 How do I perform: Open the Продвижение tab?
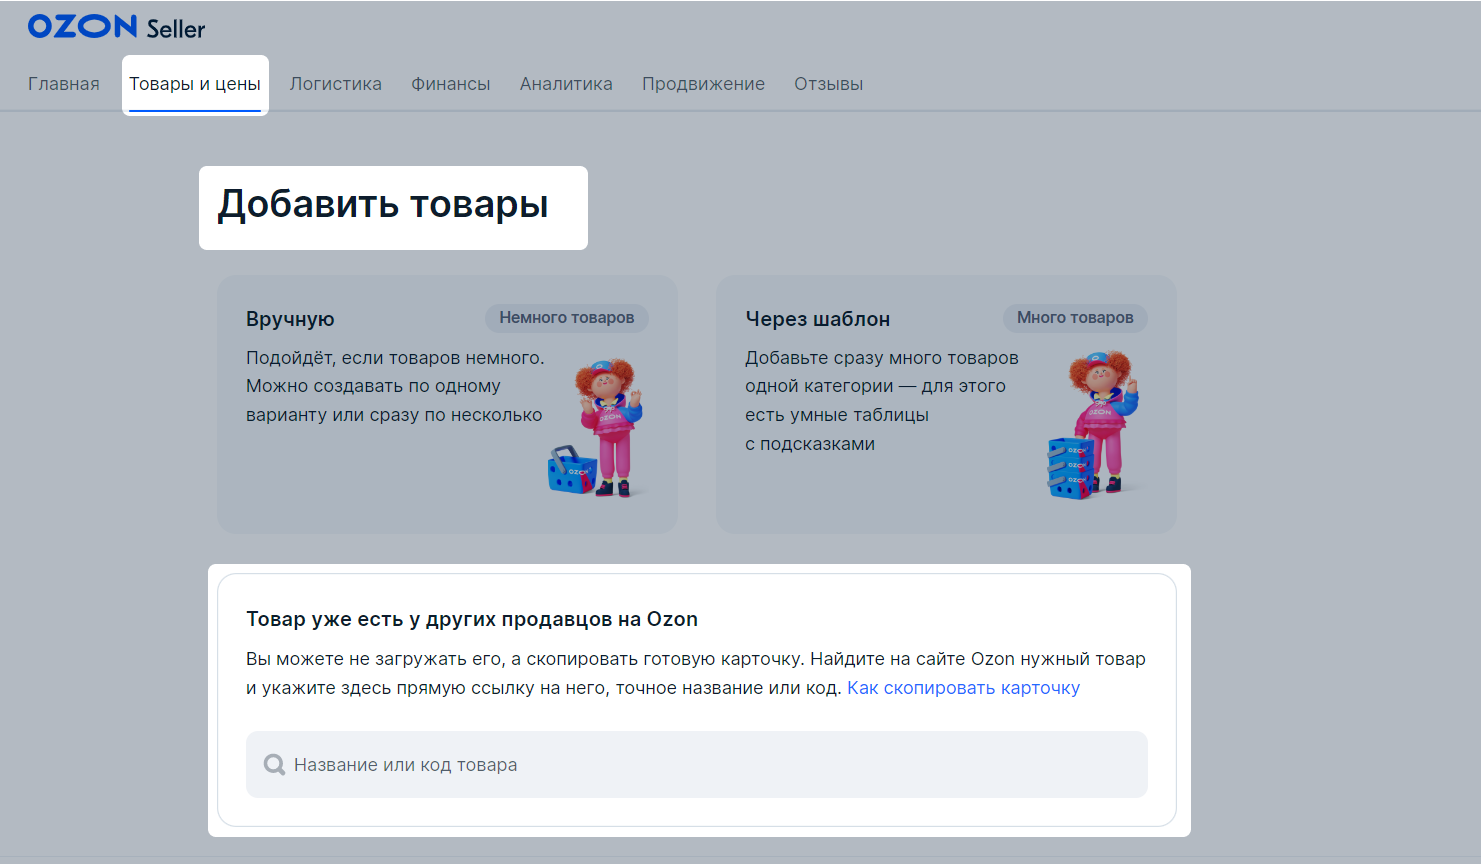click(703, 84)
